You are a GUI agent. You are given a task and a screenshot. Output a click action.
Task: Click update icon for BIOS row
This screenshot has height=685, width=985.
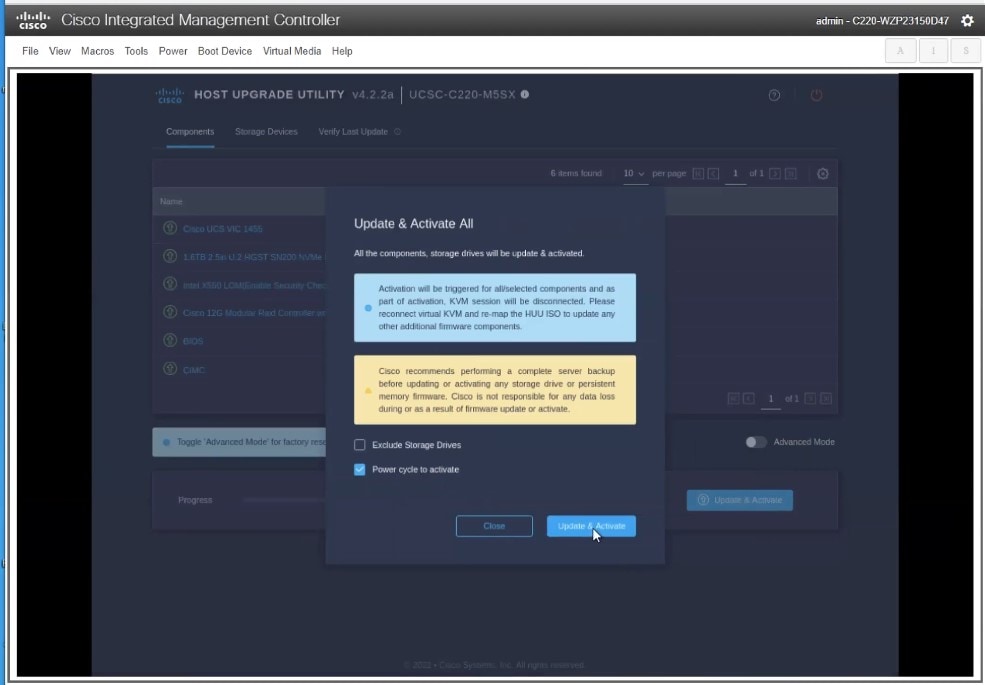[170, 340]
